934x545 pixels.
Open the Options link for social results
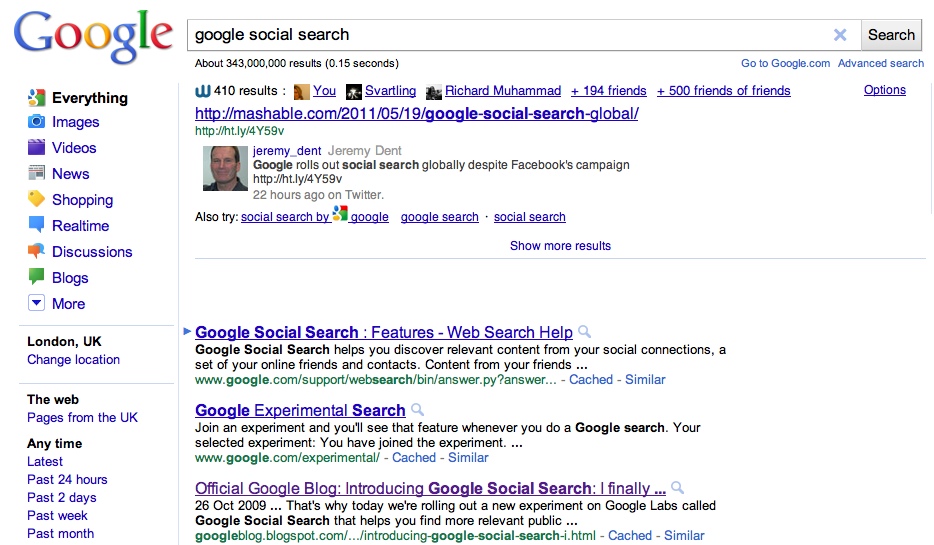click(x=885, y=90)
